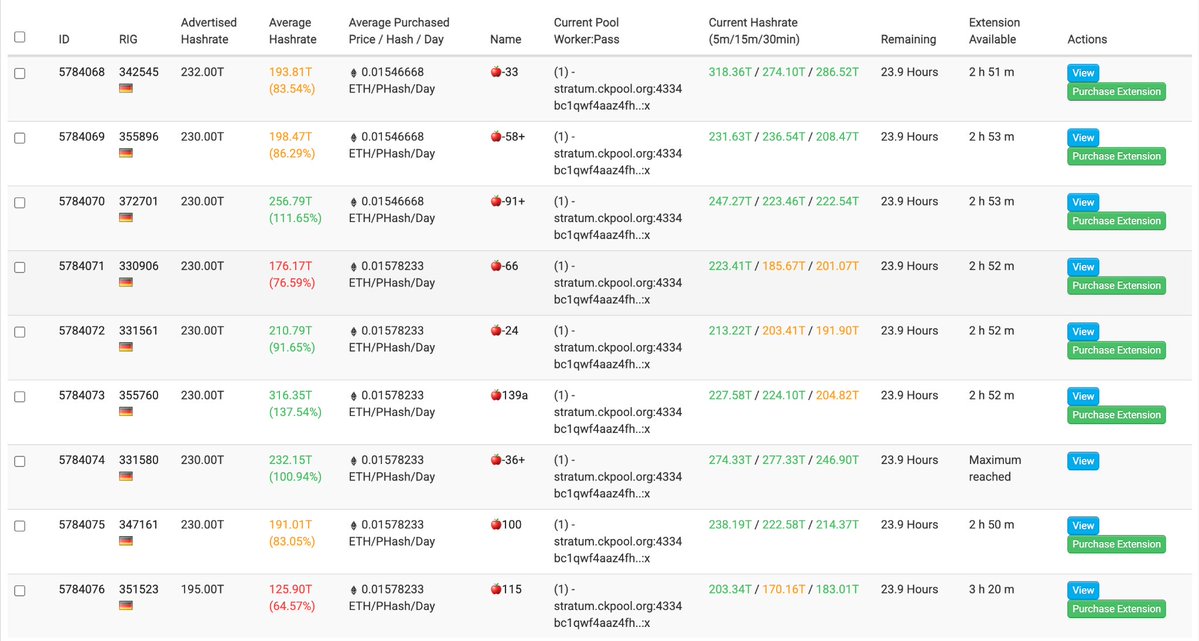1199x641 pixels.
Task: Click the Advertised Hashrate column header
Action: pos(209,31)
